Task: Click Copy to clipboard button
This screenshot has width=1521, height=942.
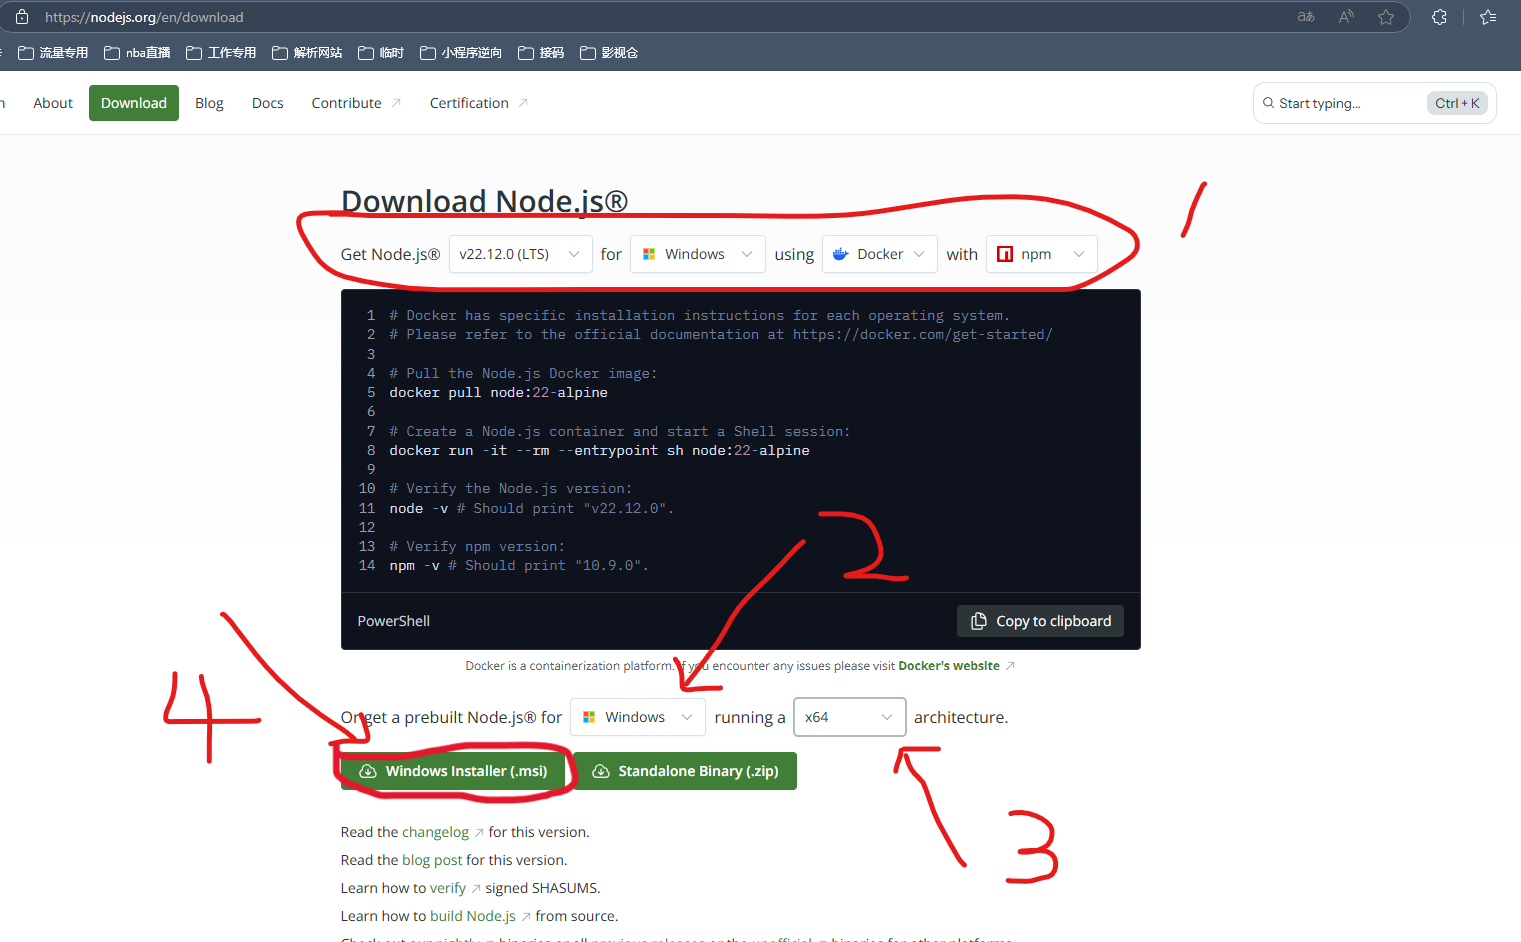Action: (1040, 621)
